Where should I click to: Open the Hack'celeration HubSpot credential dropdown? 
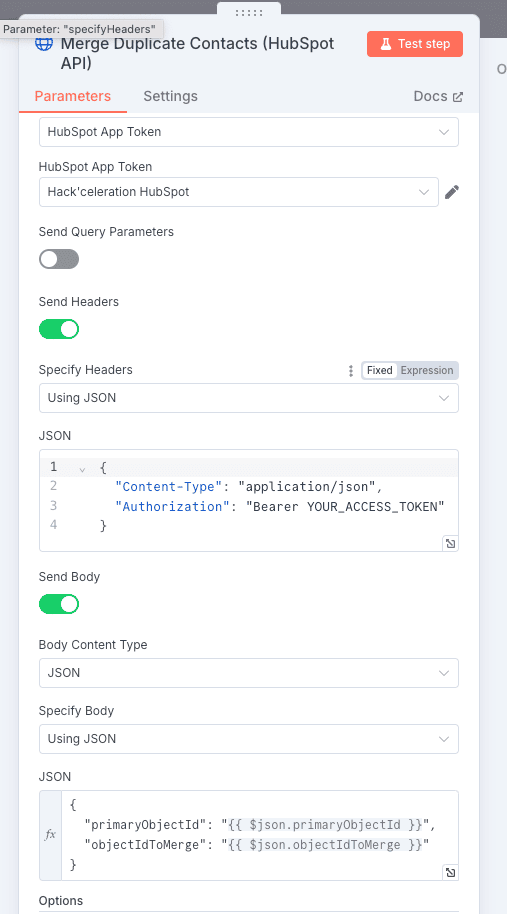point(239,192)
